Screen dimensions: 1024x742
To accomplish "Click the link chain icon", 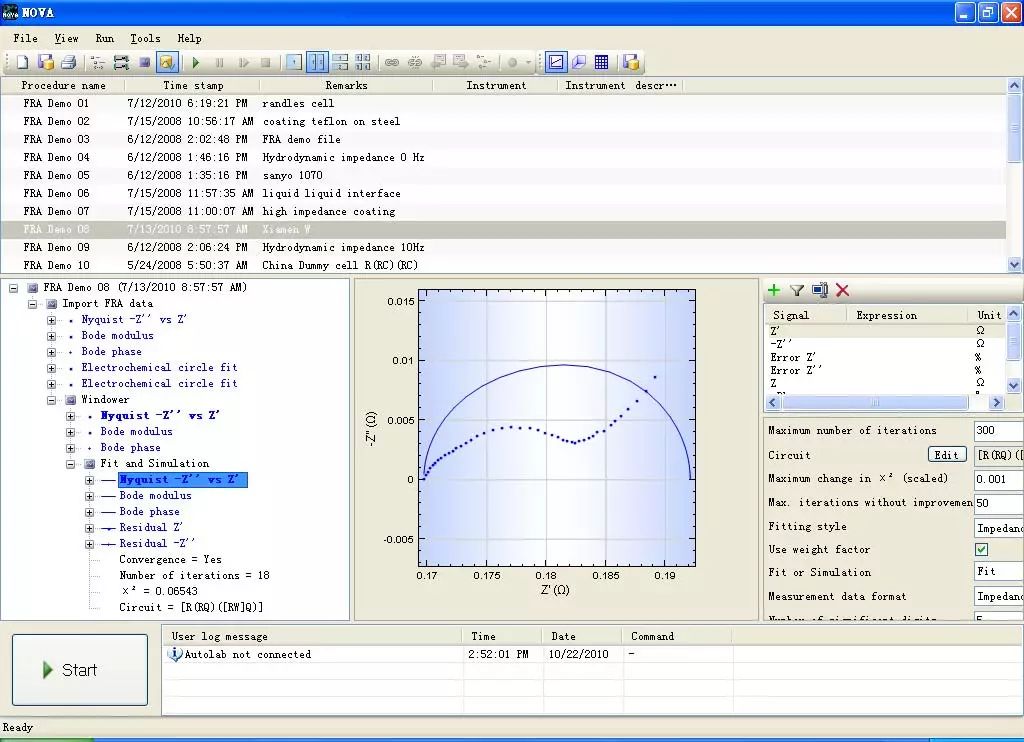I will [x=392, y=62].
